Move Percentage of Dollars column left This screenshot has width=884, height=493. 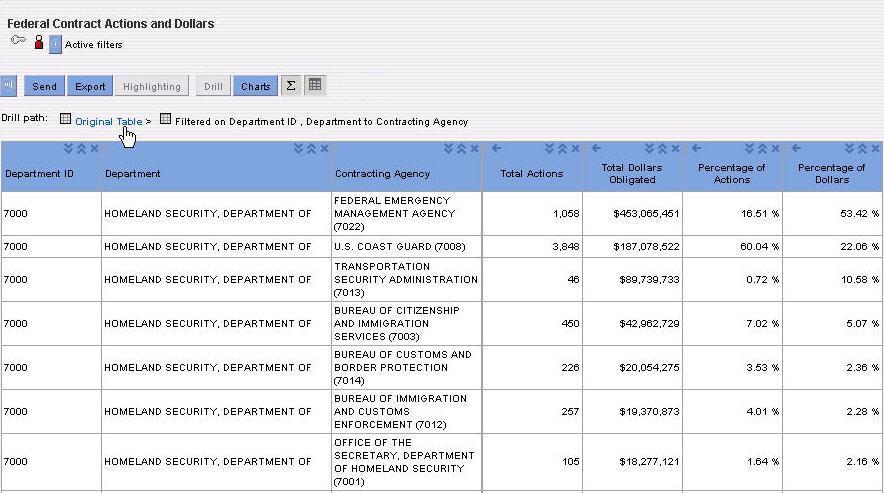click(x=796, y=148)
